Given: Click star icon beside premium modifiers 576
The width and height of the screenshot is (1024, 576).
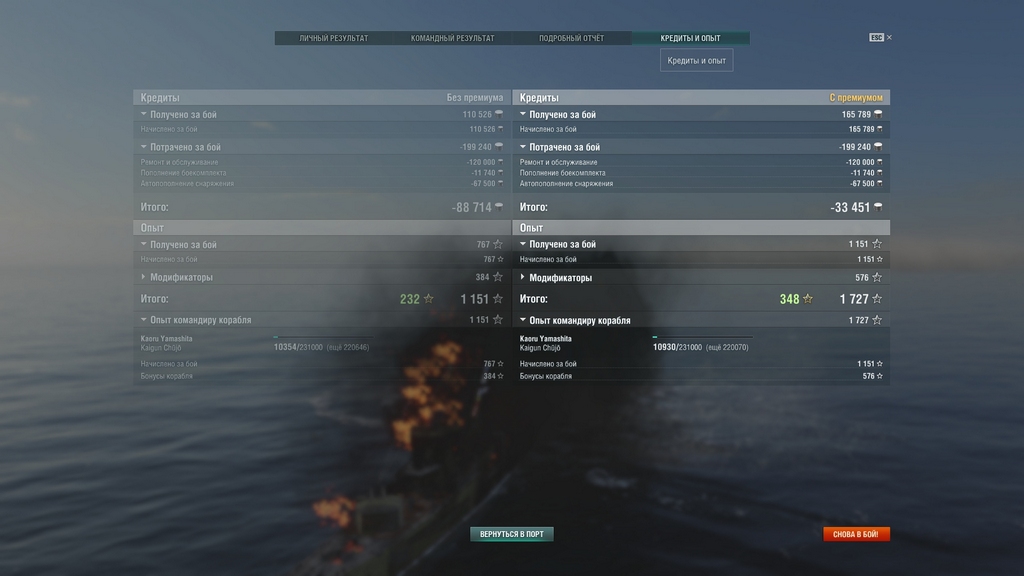Looking at the screenshot, I should (x=877, y=278).
